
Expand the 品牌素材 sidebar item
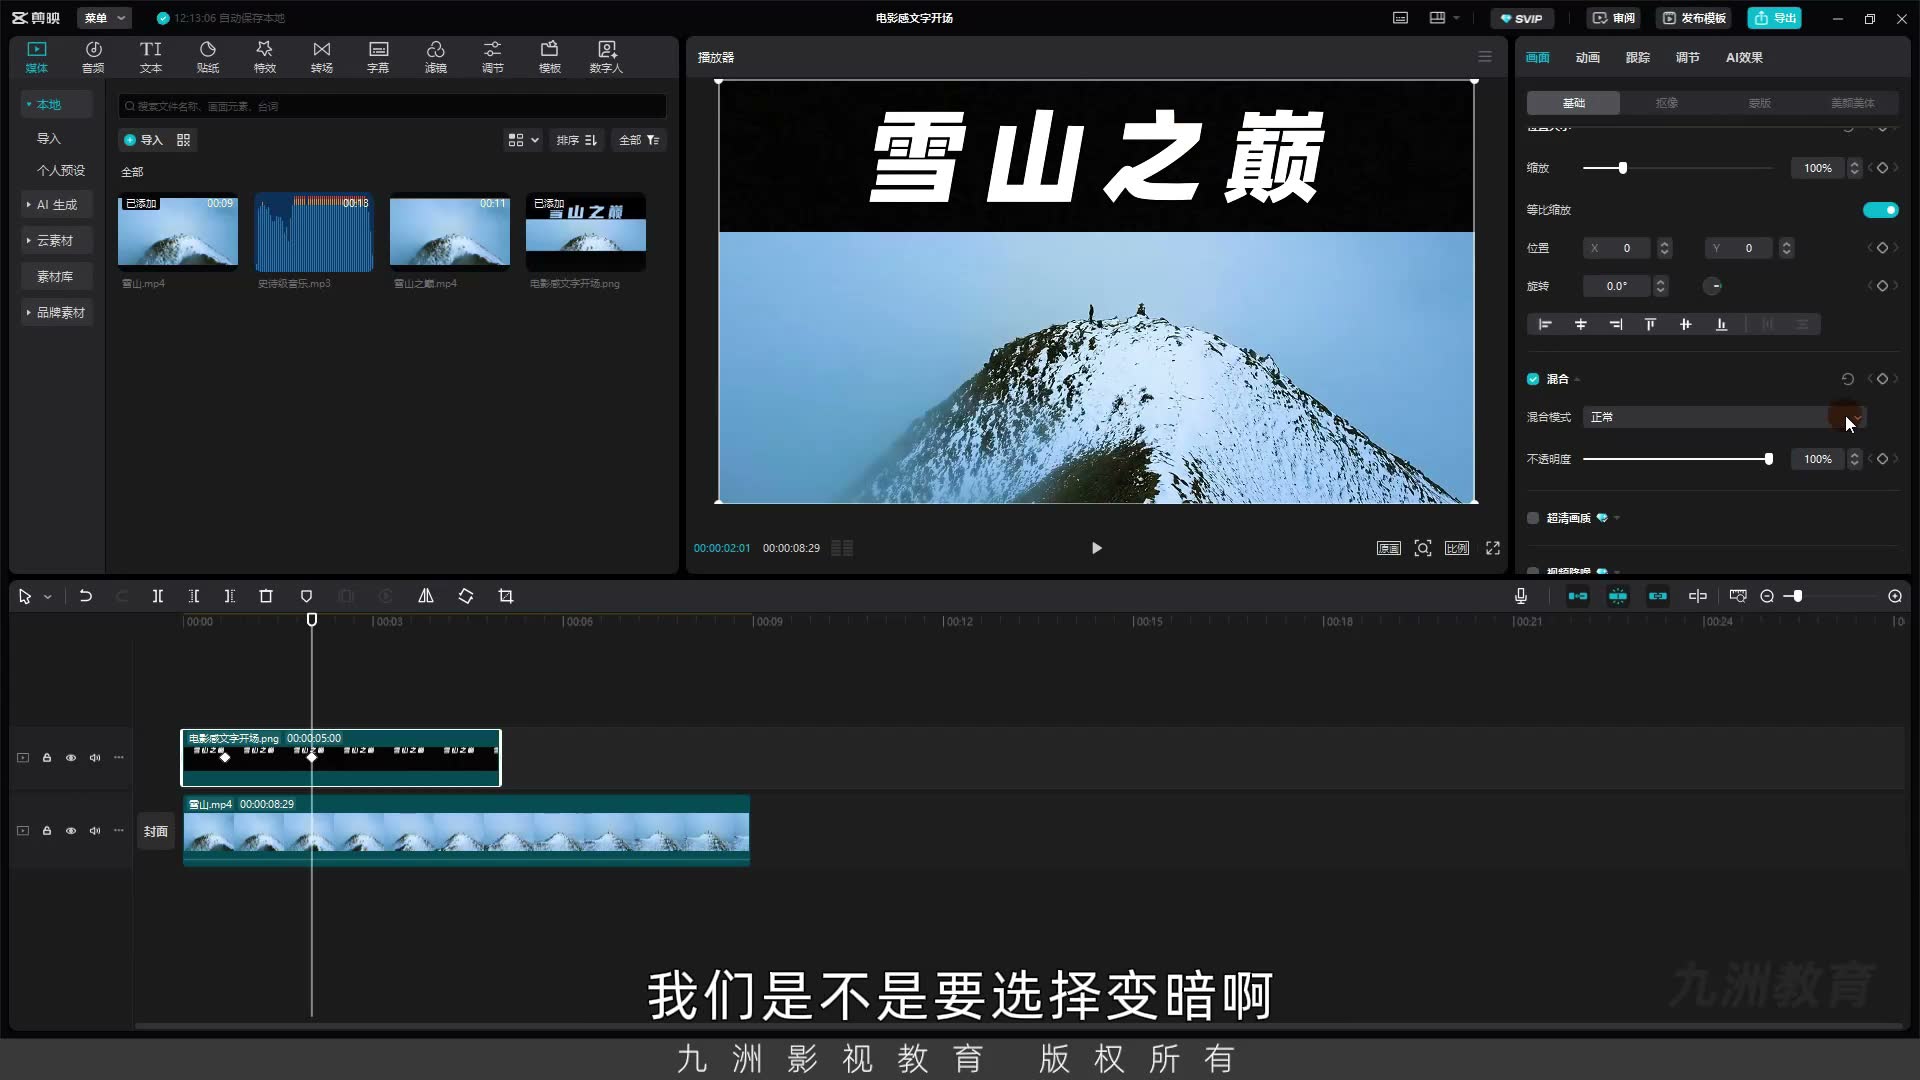[x=57, y=313]
